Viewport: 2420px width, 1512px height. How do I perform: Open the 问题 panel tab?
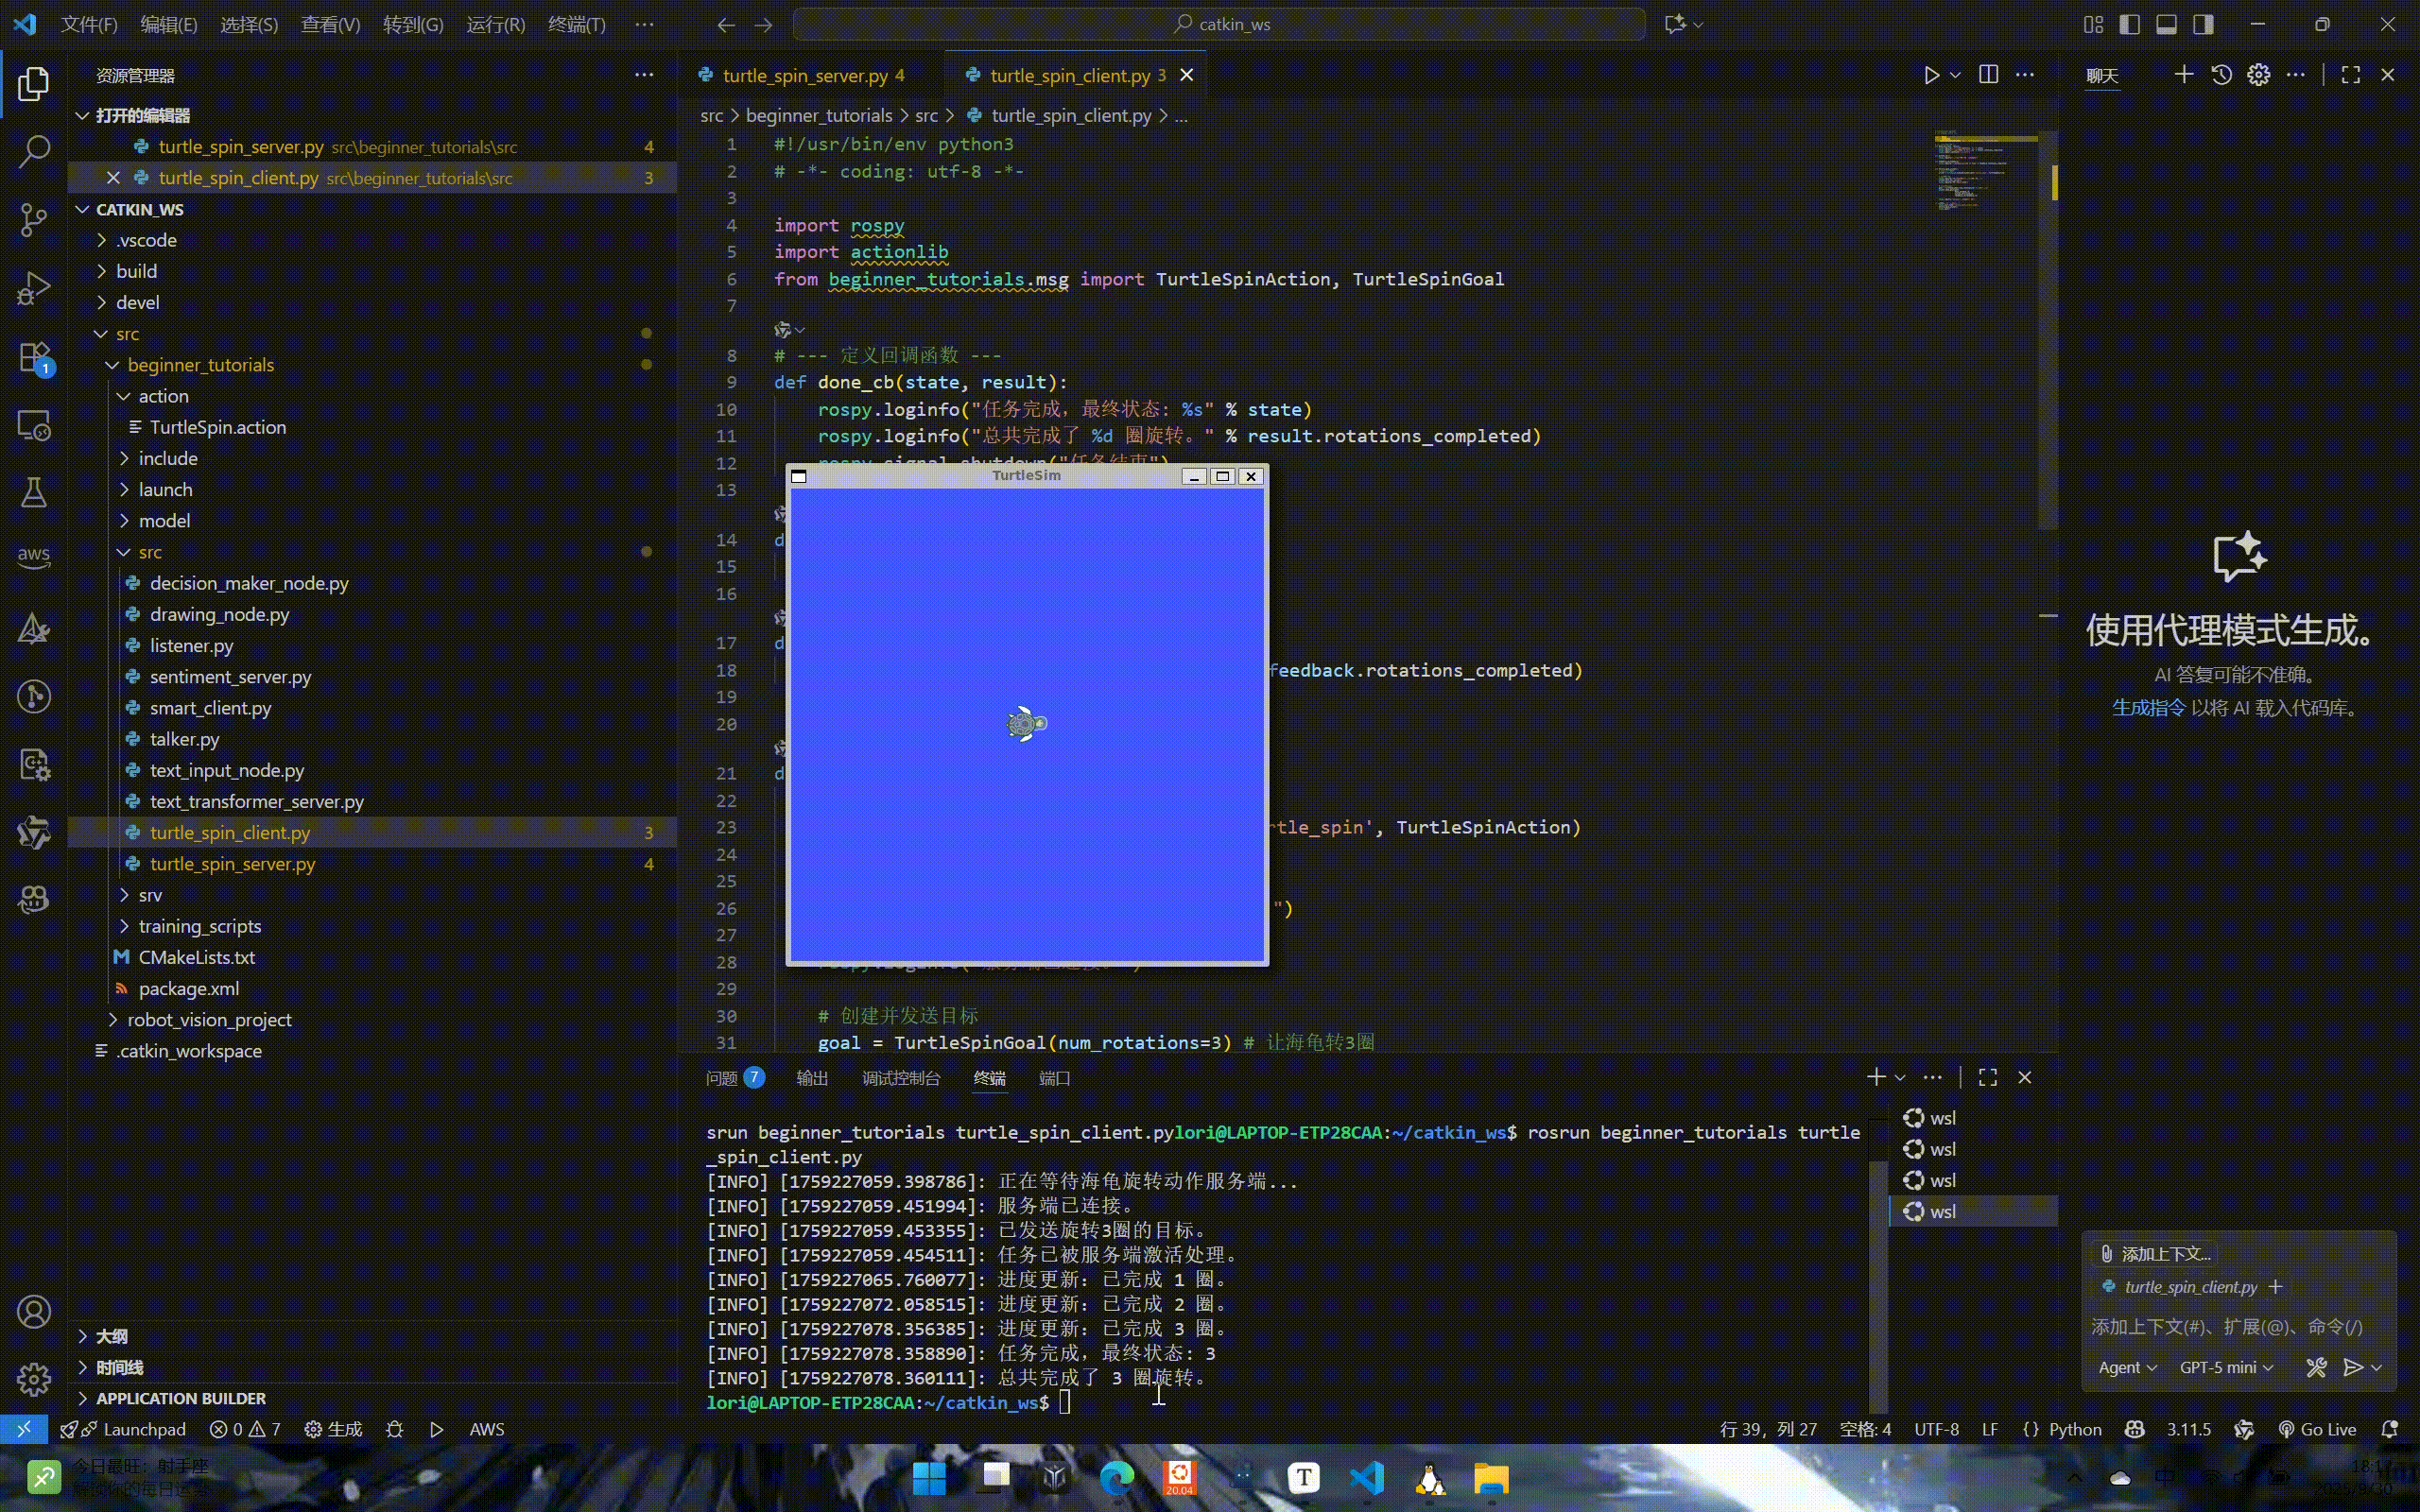pyautogui.click(x=735, y=1077)
